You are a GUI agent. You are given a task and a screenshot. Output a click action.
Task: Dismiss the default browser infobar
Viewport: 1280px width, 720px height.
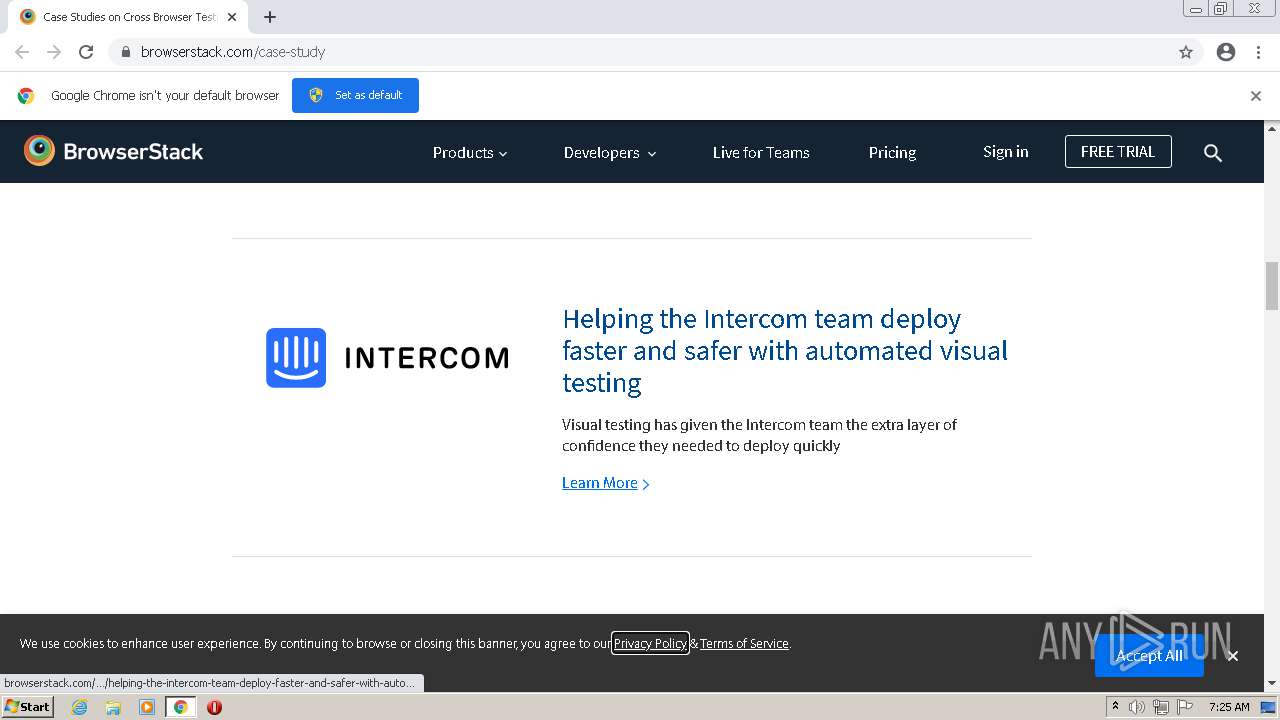(x=1256, y=96)
